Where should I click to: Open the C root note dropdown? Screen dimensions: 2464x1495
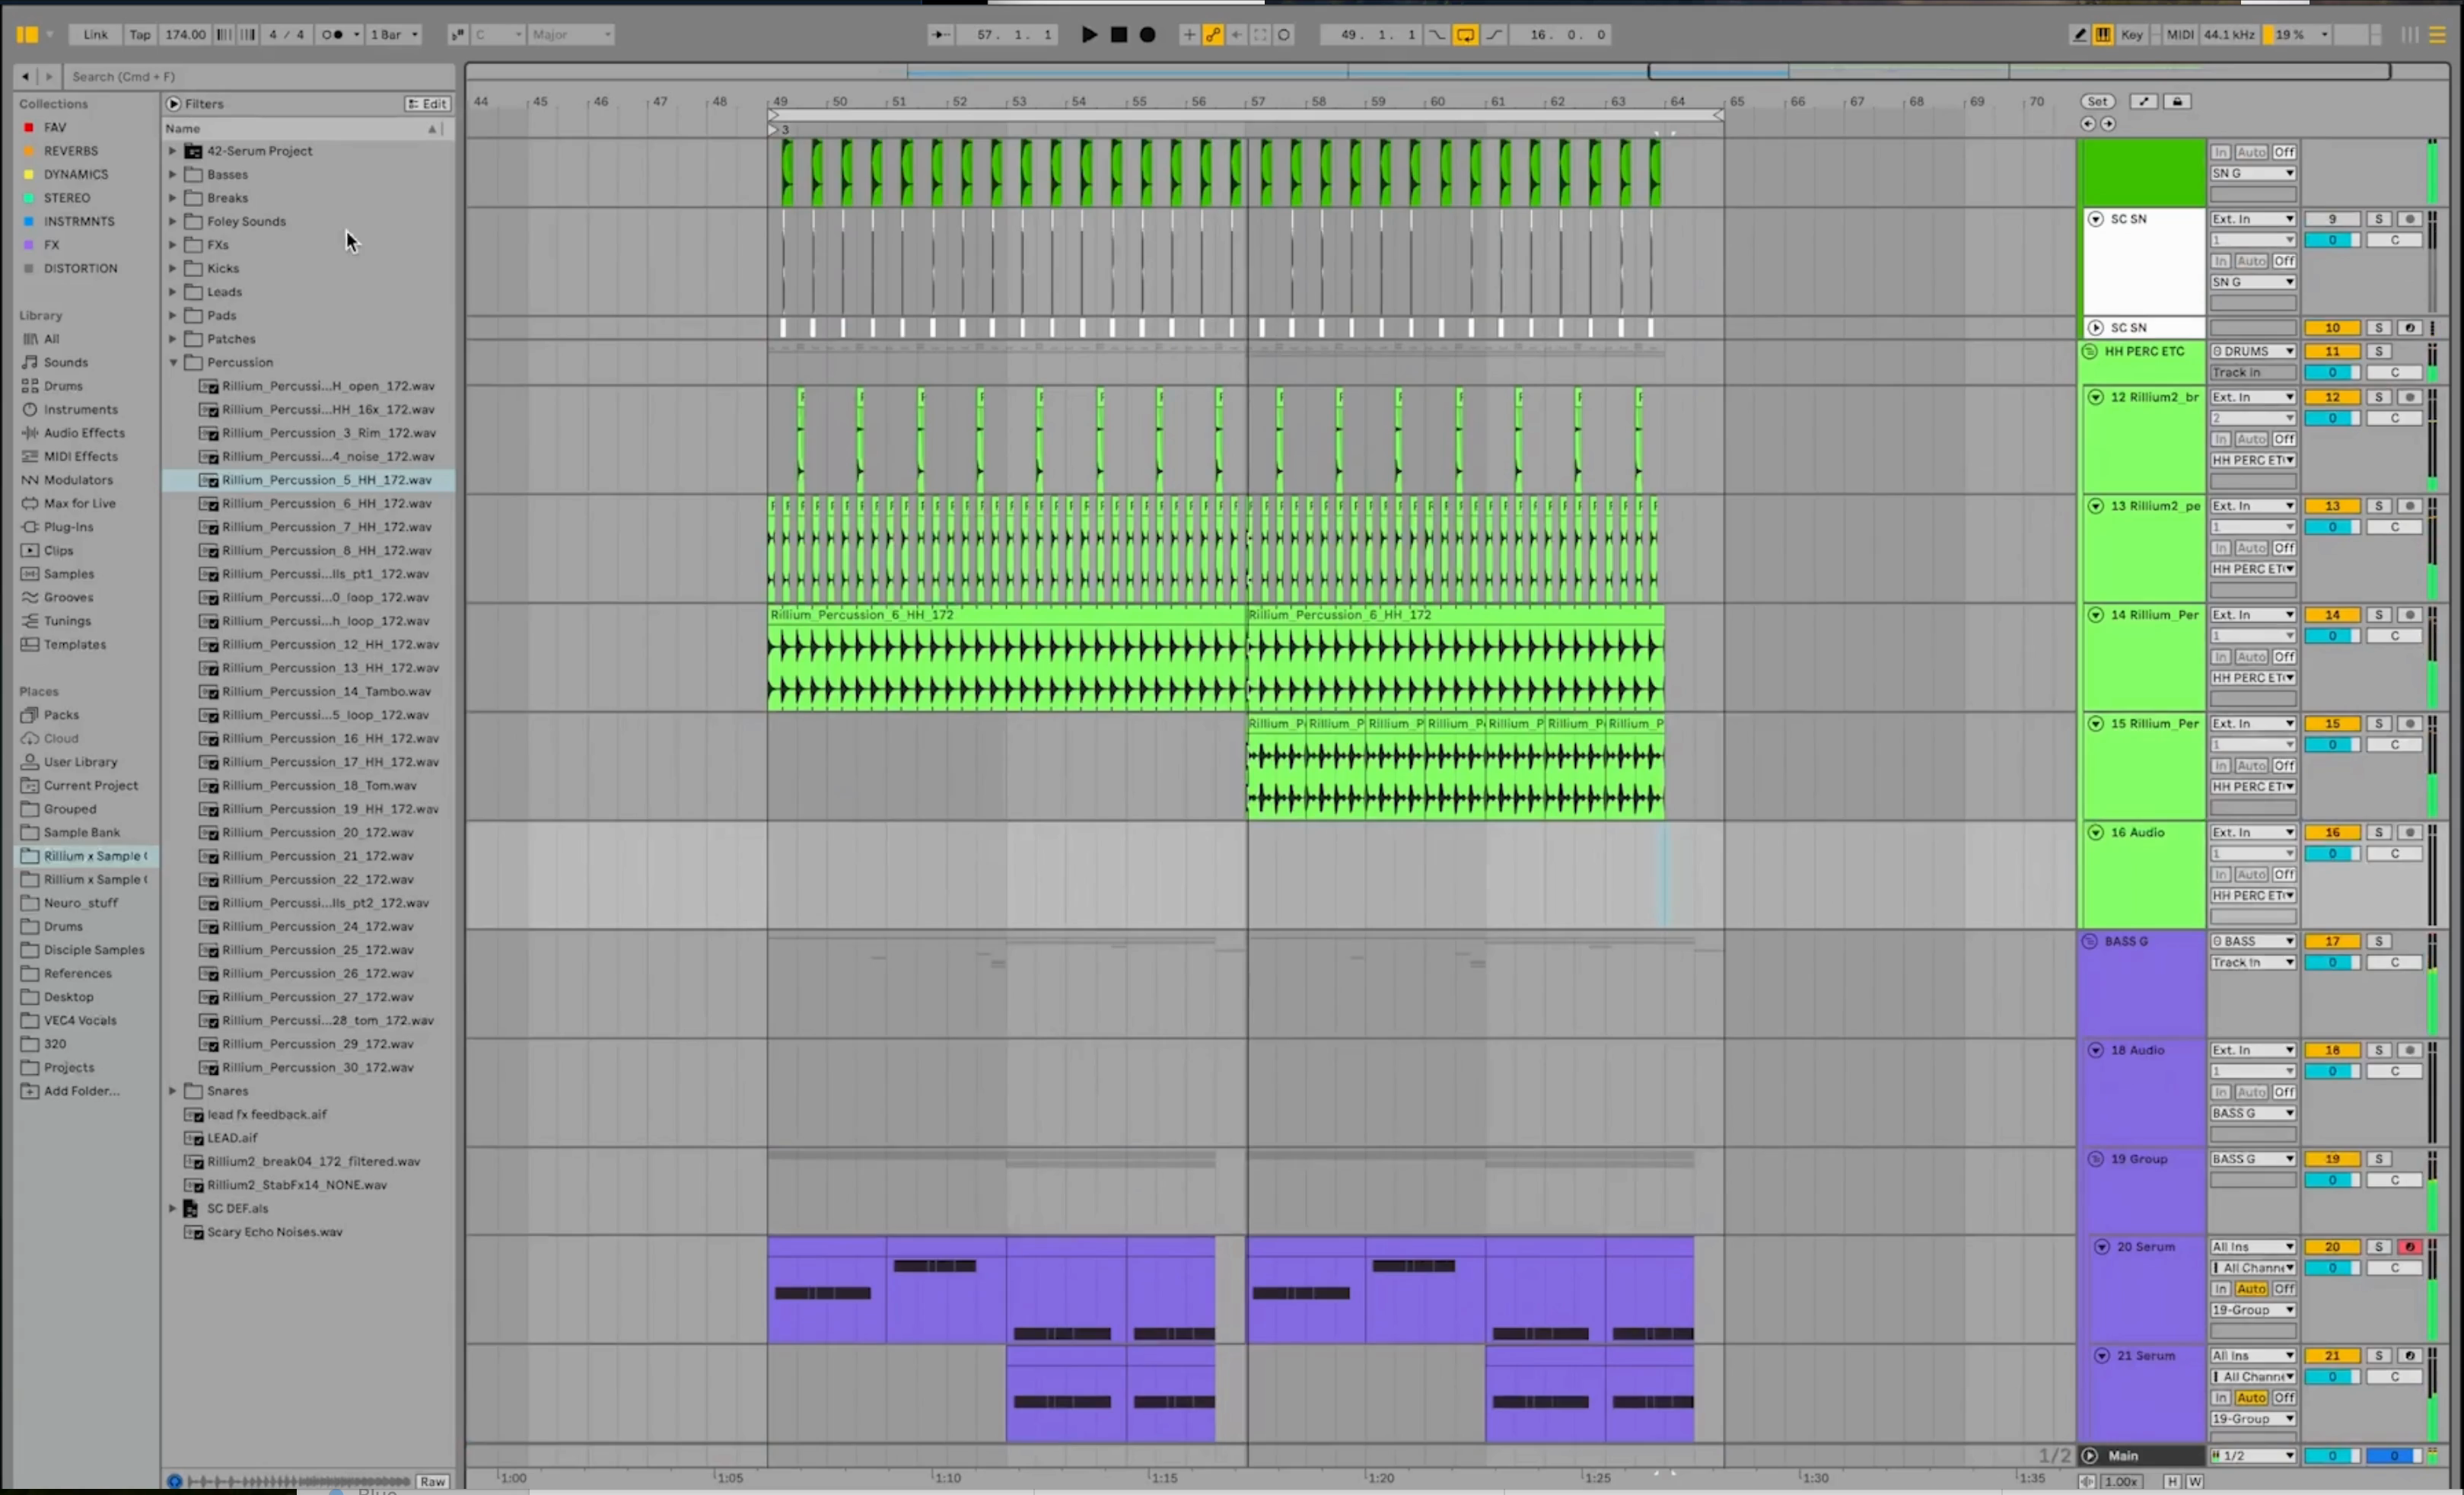pyautogui.click(x=498, y=34)
